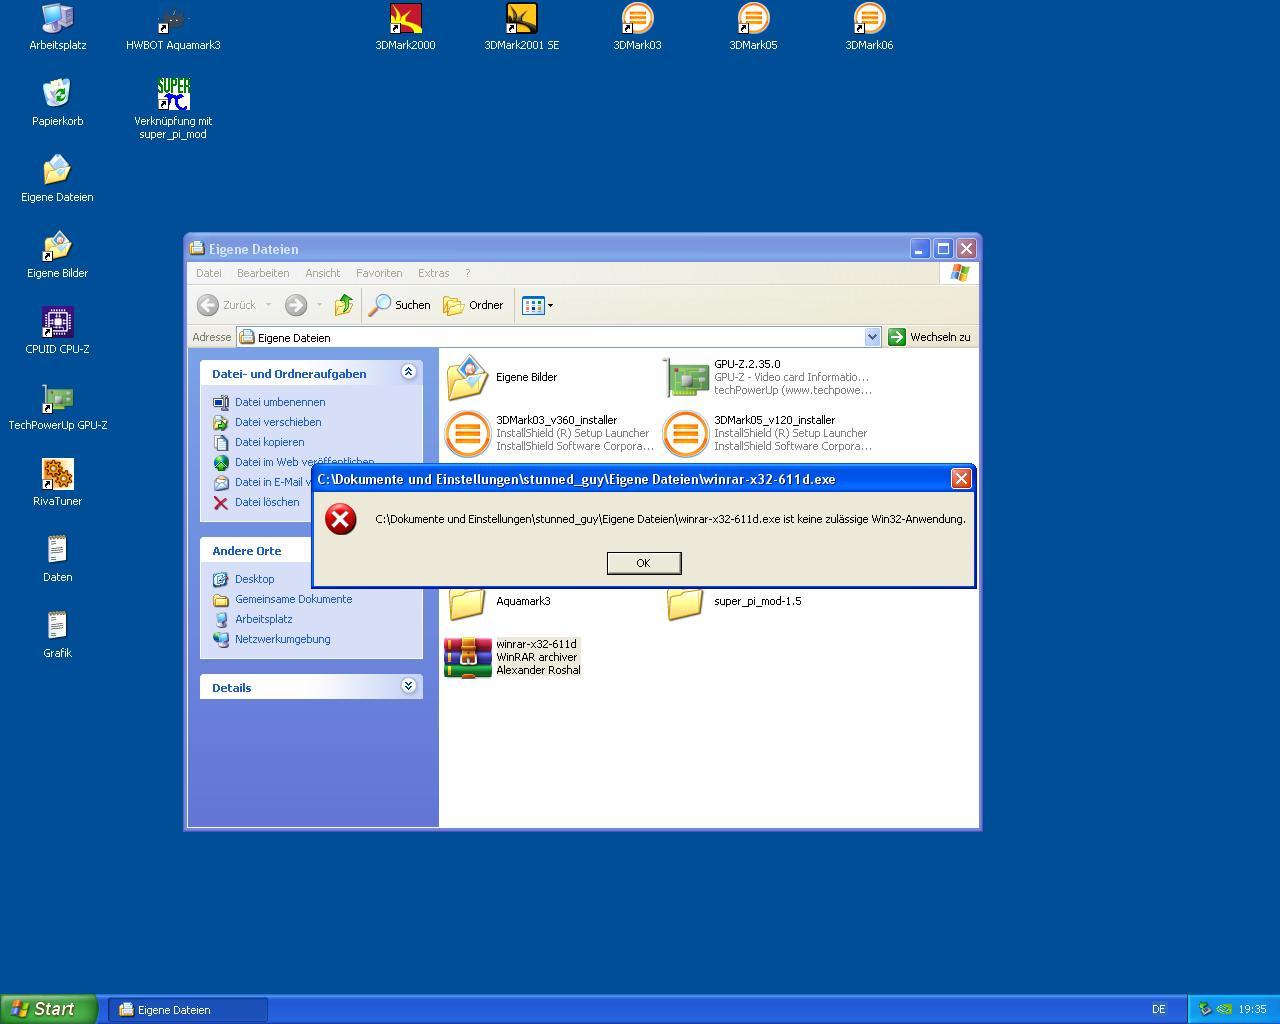Maximize the Eigene Dateien window

click(943, 248)
